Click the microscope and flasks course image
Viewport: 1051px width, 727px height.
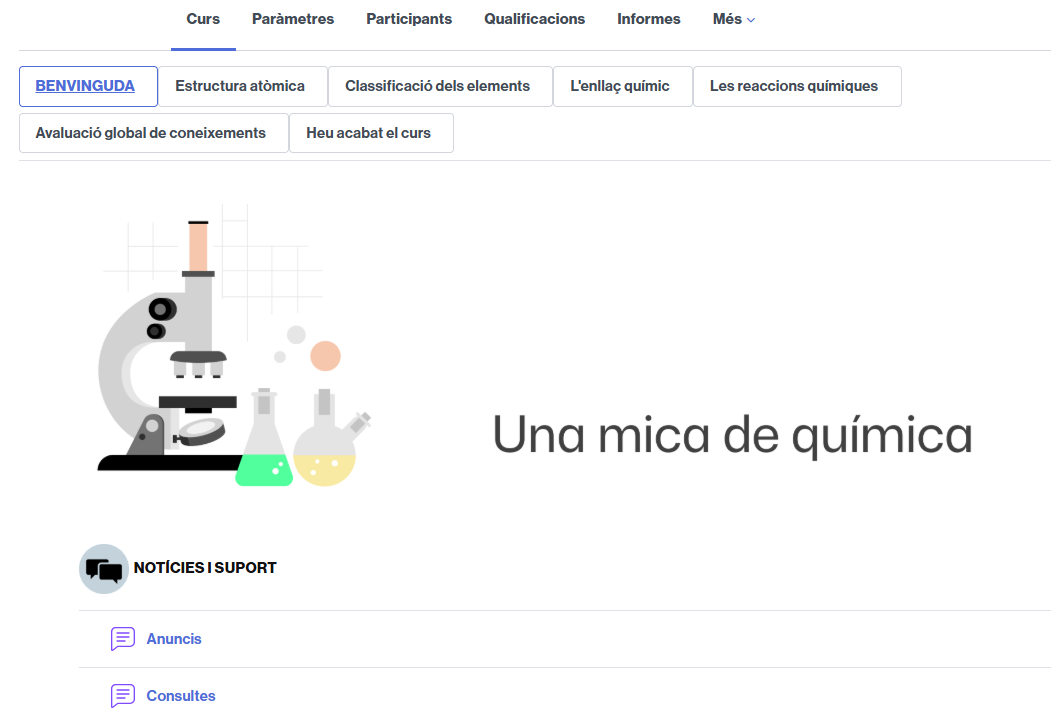[x=235, y=345]
